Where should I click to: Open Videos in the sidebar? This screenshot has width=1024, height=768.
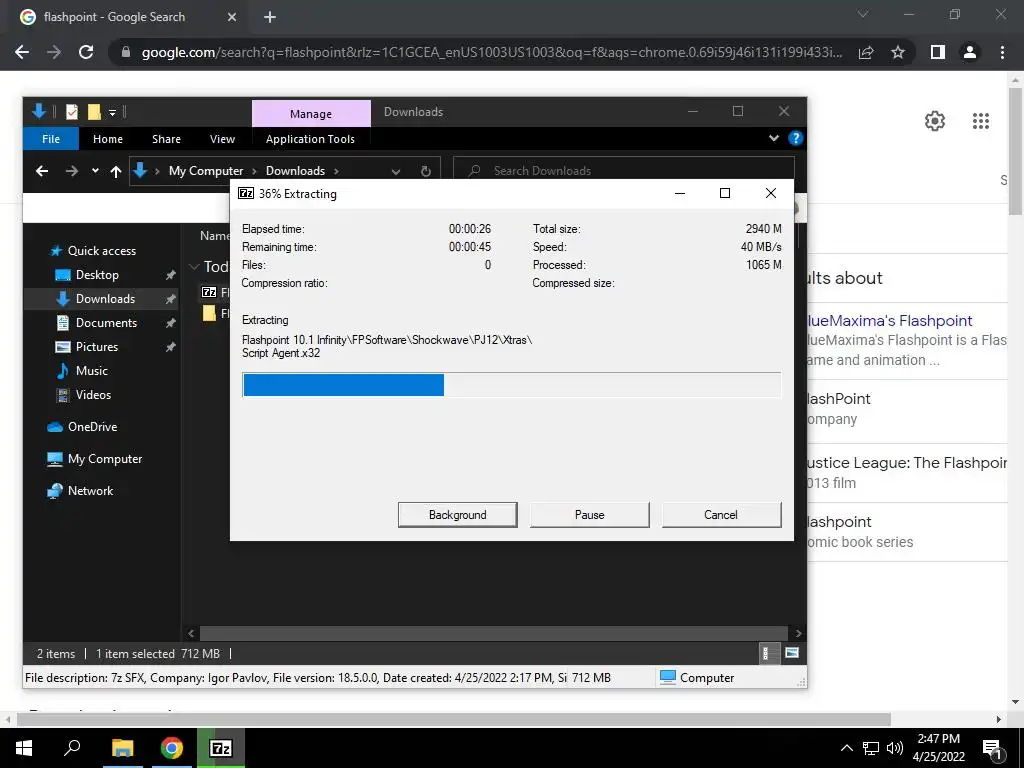tap(93, 394)
